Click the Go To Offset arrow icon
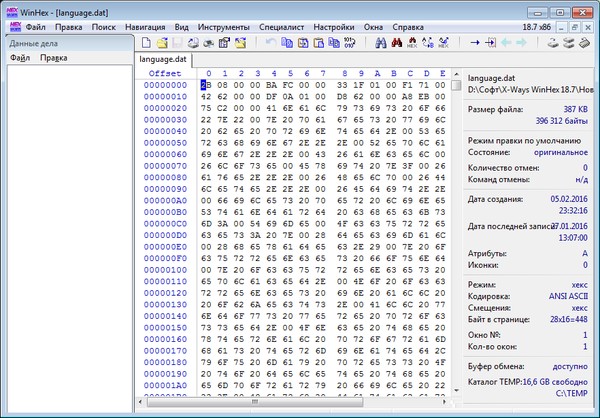 tap(475, 43)
